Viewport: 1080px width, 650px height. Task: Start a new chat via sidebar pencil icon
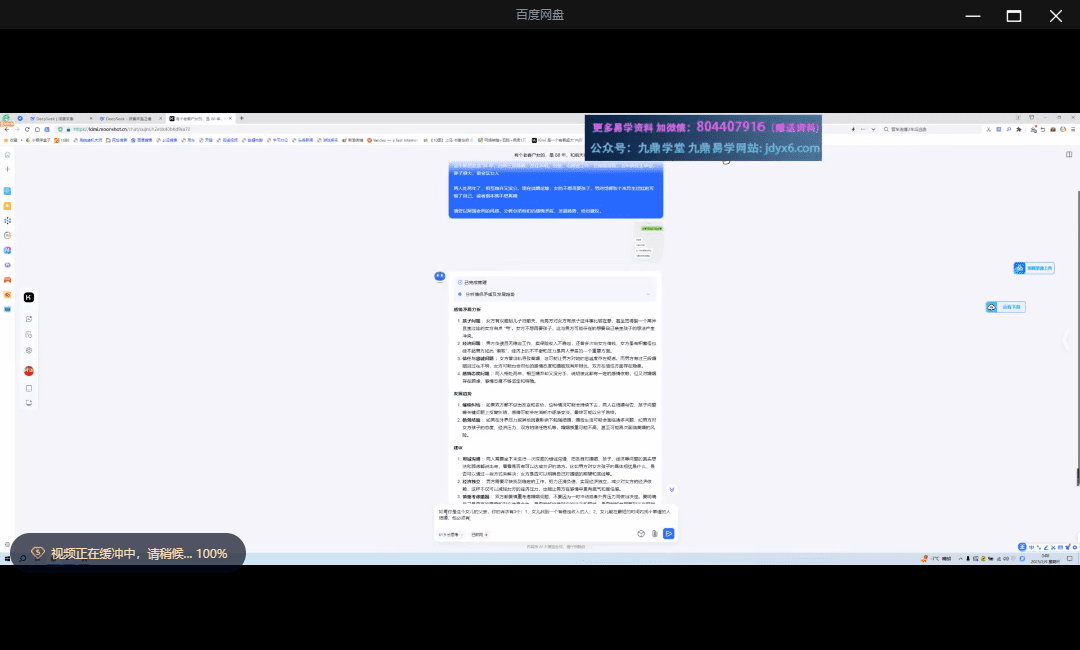click(x=29, y=318)
